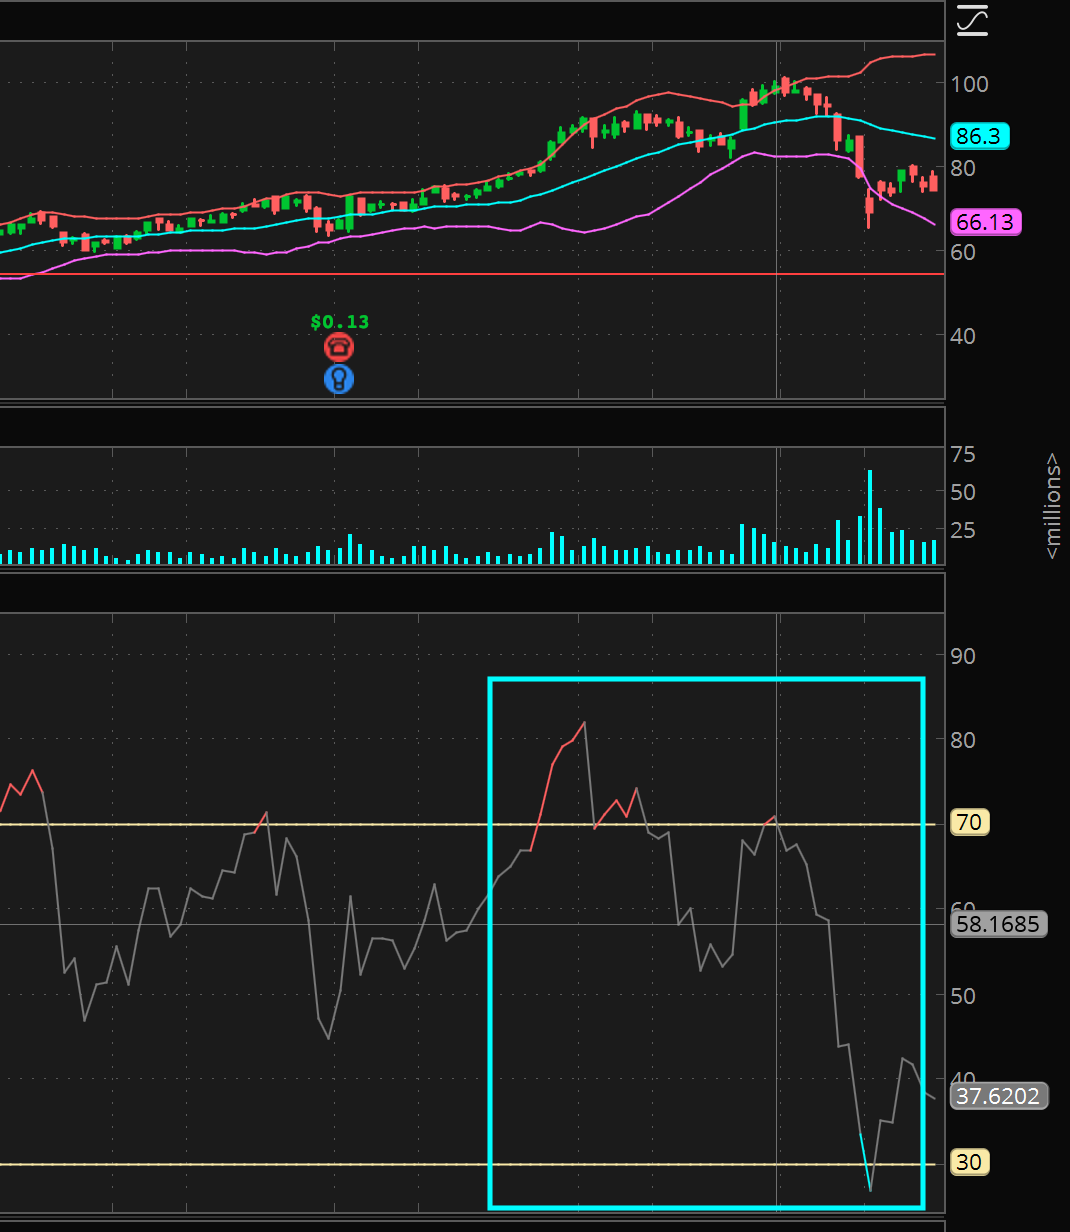Click the tallest volume spike bar
Viewport: 1070px width, 1232px height.
pyautogui.click(x=870, y=517)
